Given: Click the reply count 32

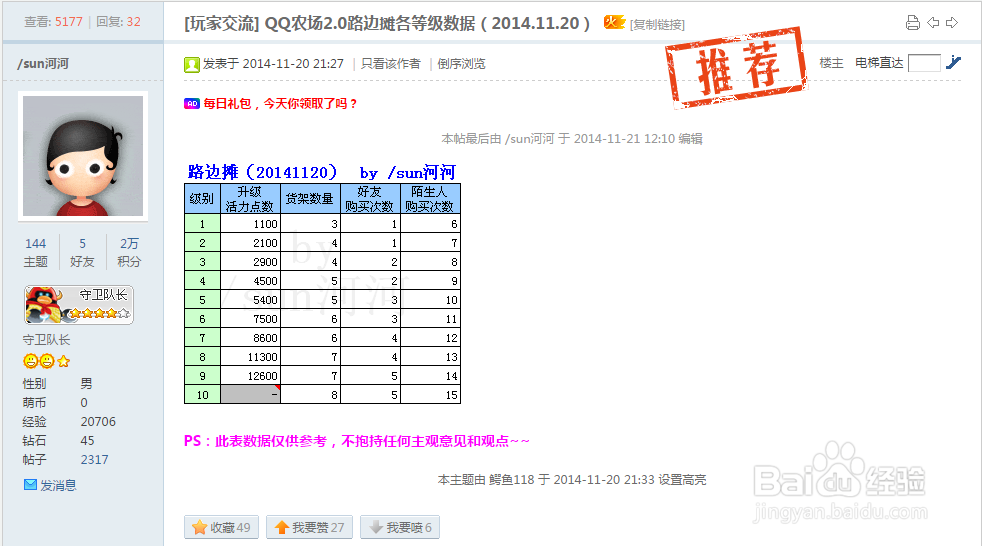Looking at the screenshot, I should point(133,21).
